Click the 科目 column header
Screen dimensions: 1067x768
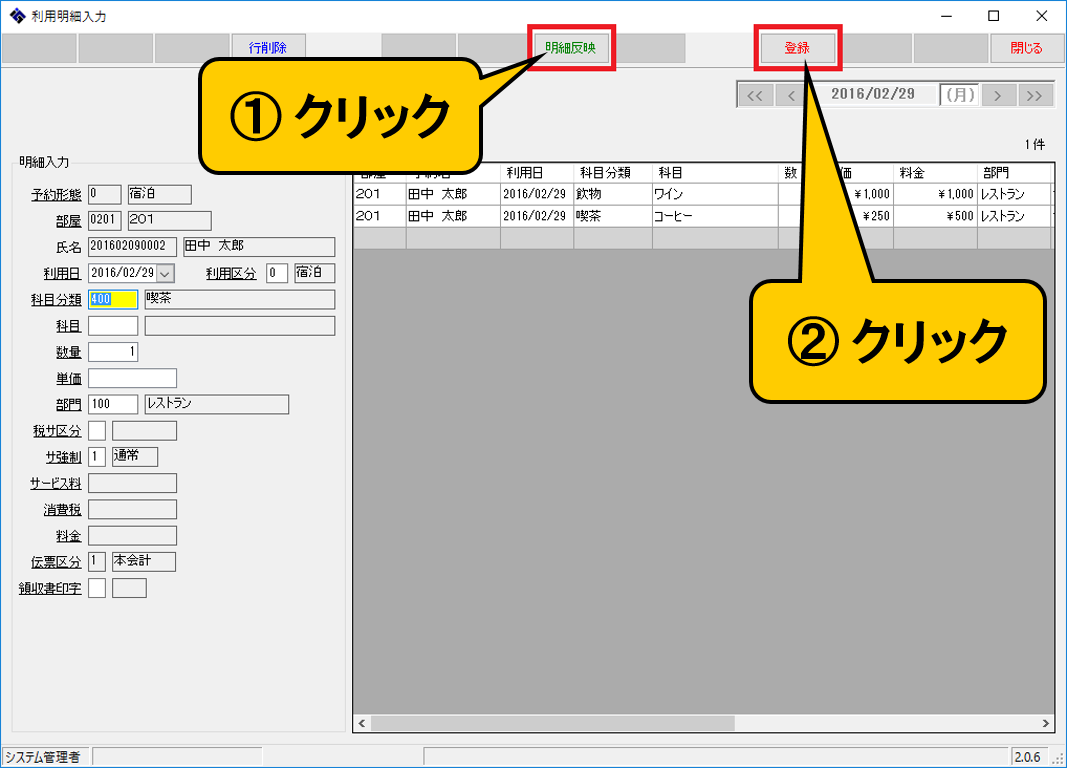[x=715, y=173]
